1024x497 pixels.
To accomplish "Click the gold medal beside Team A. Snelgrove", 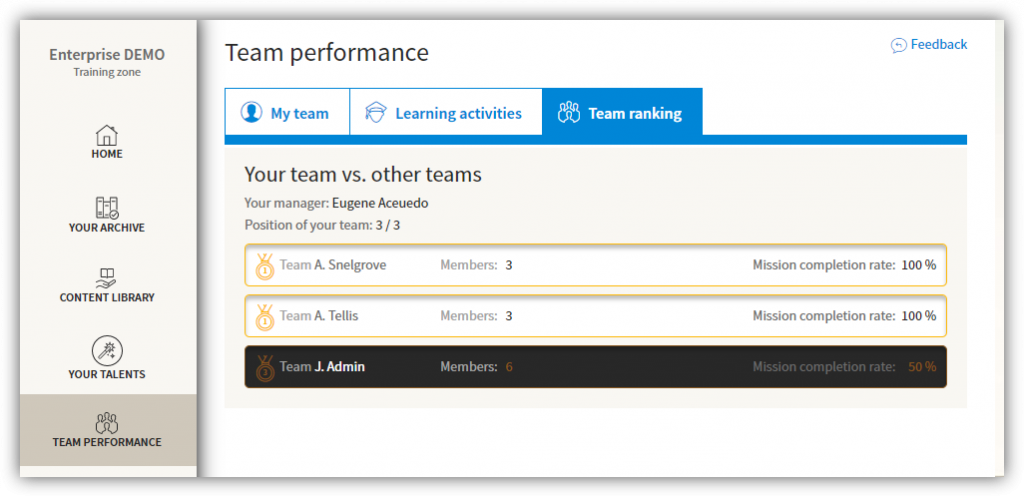I will [265, 266].
